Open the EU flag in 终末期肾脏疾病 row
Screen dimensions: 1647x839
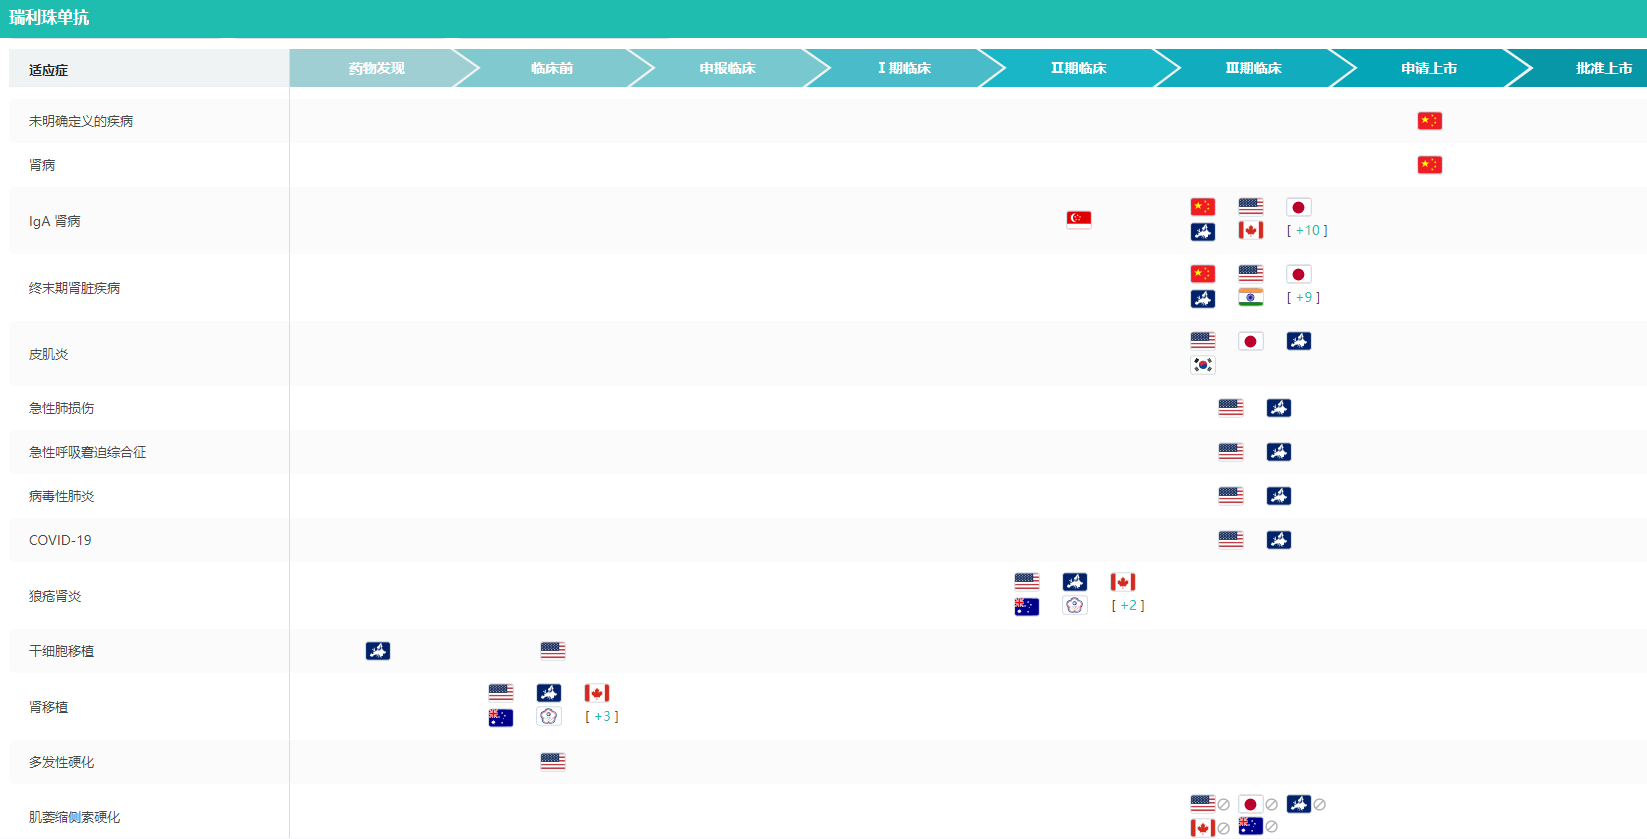click(x=1203, y=298)
